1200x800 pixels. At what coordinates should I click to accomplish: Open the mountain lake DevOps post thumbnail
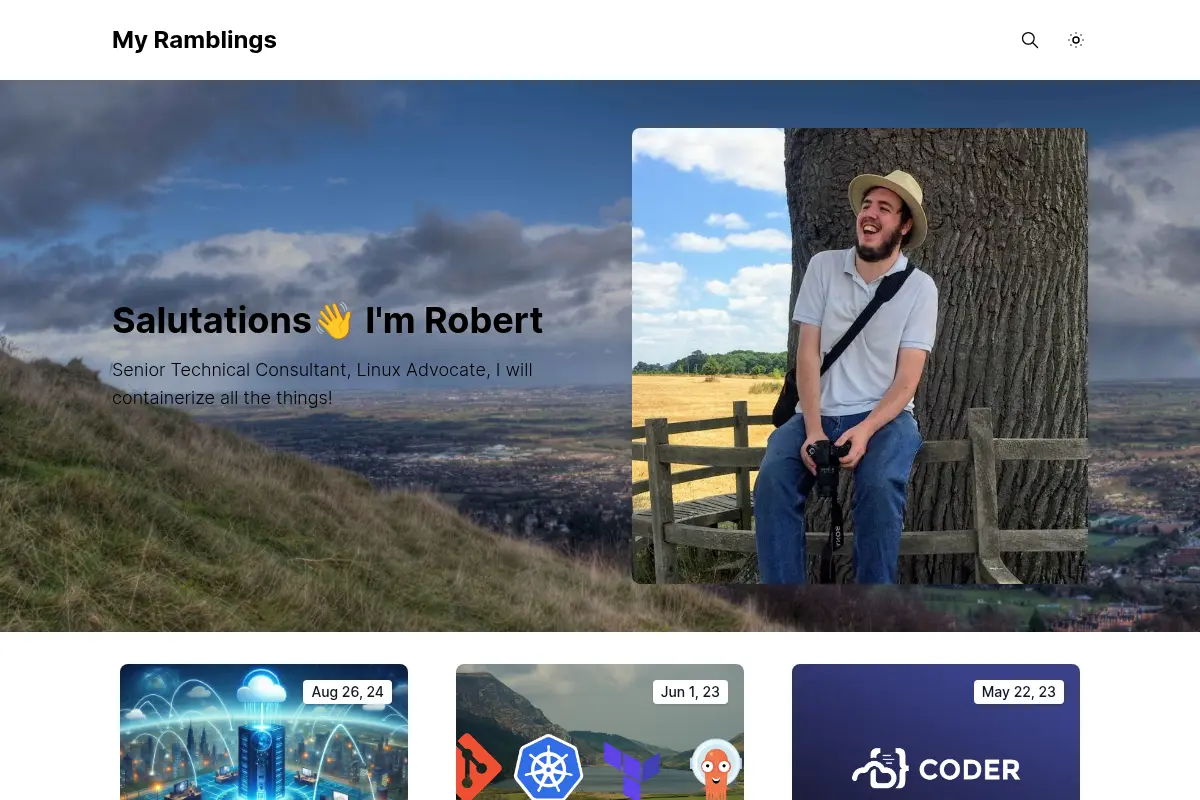pos(600,732)
